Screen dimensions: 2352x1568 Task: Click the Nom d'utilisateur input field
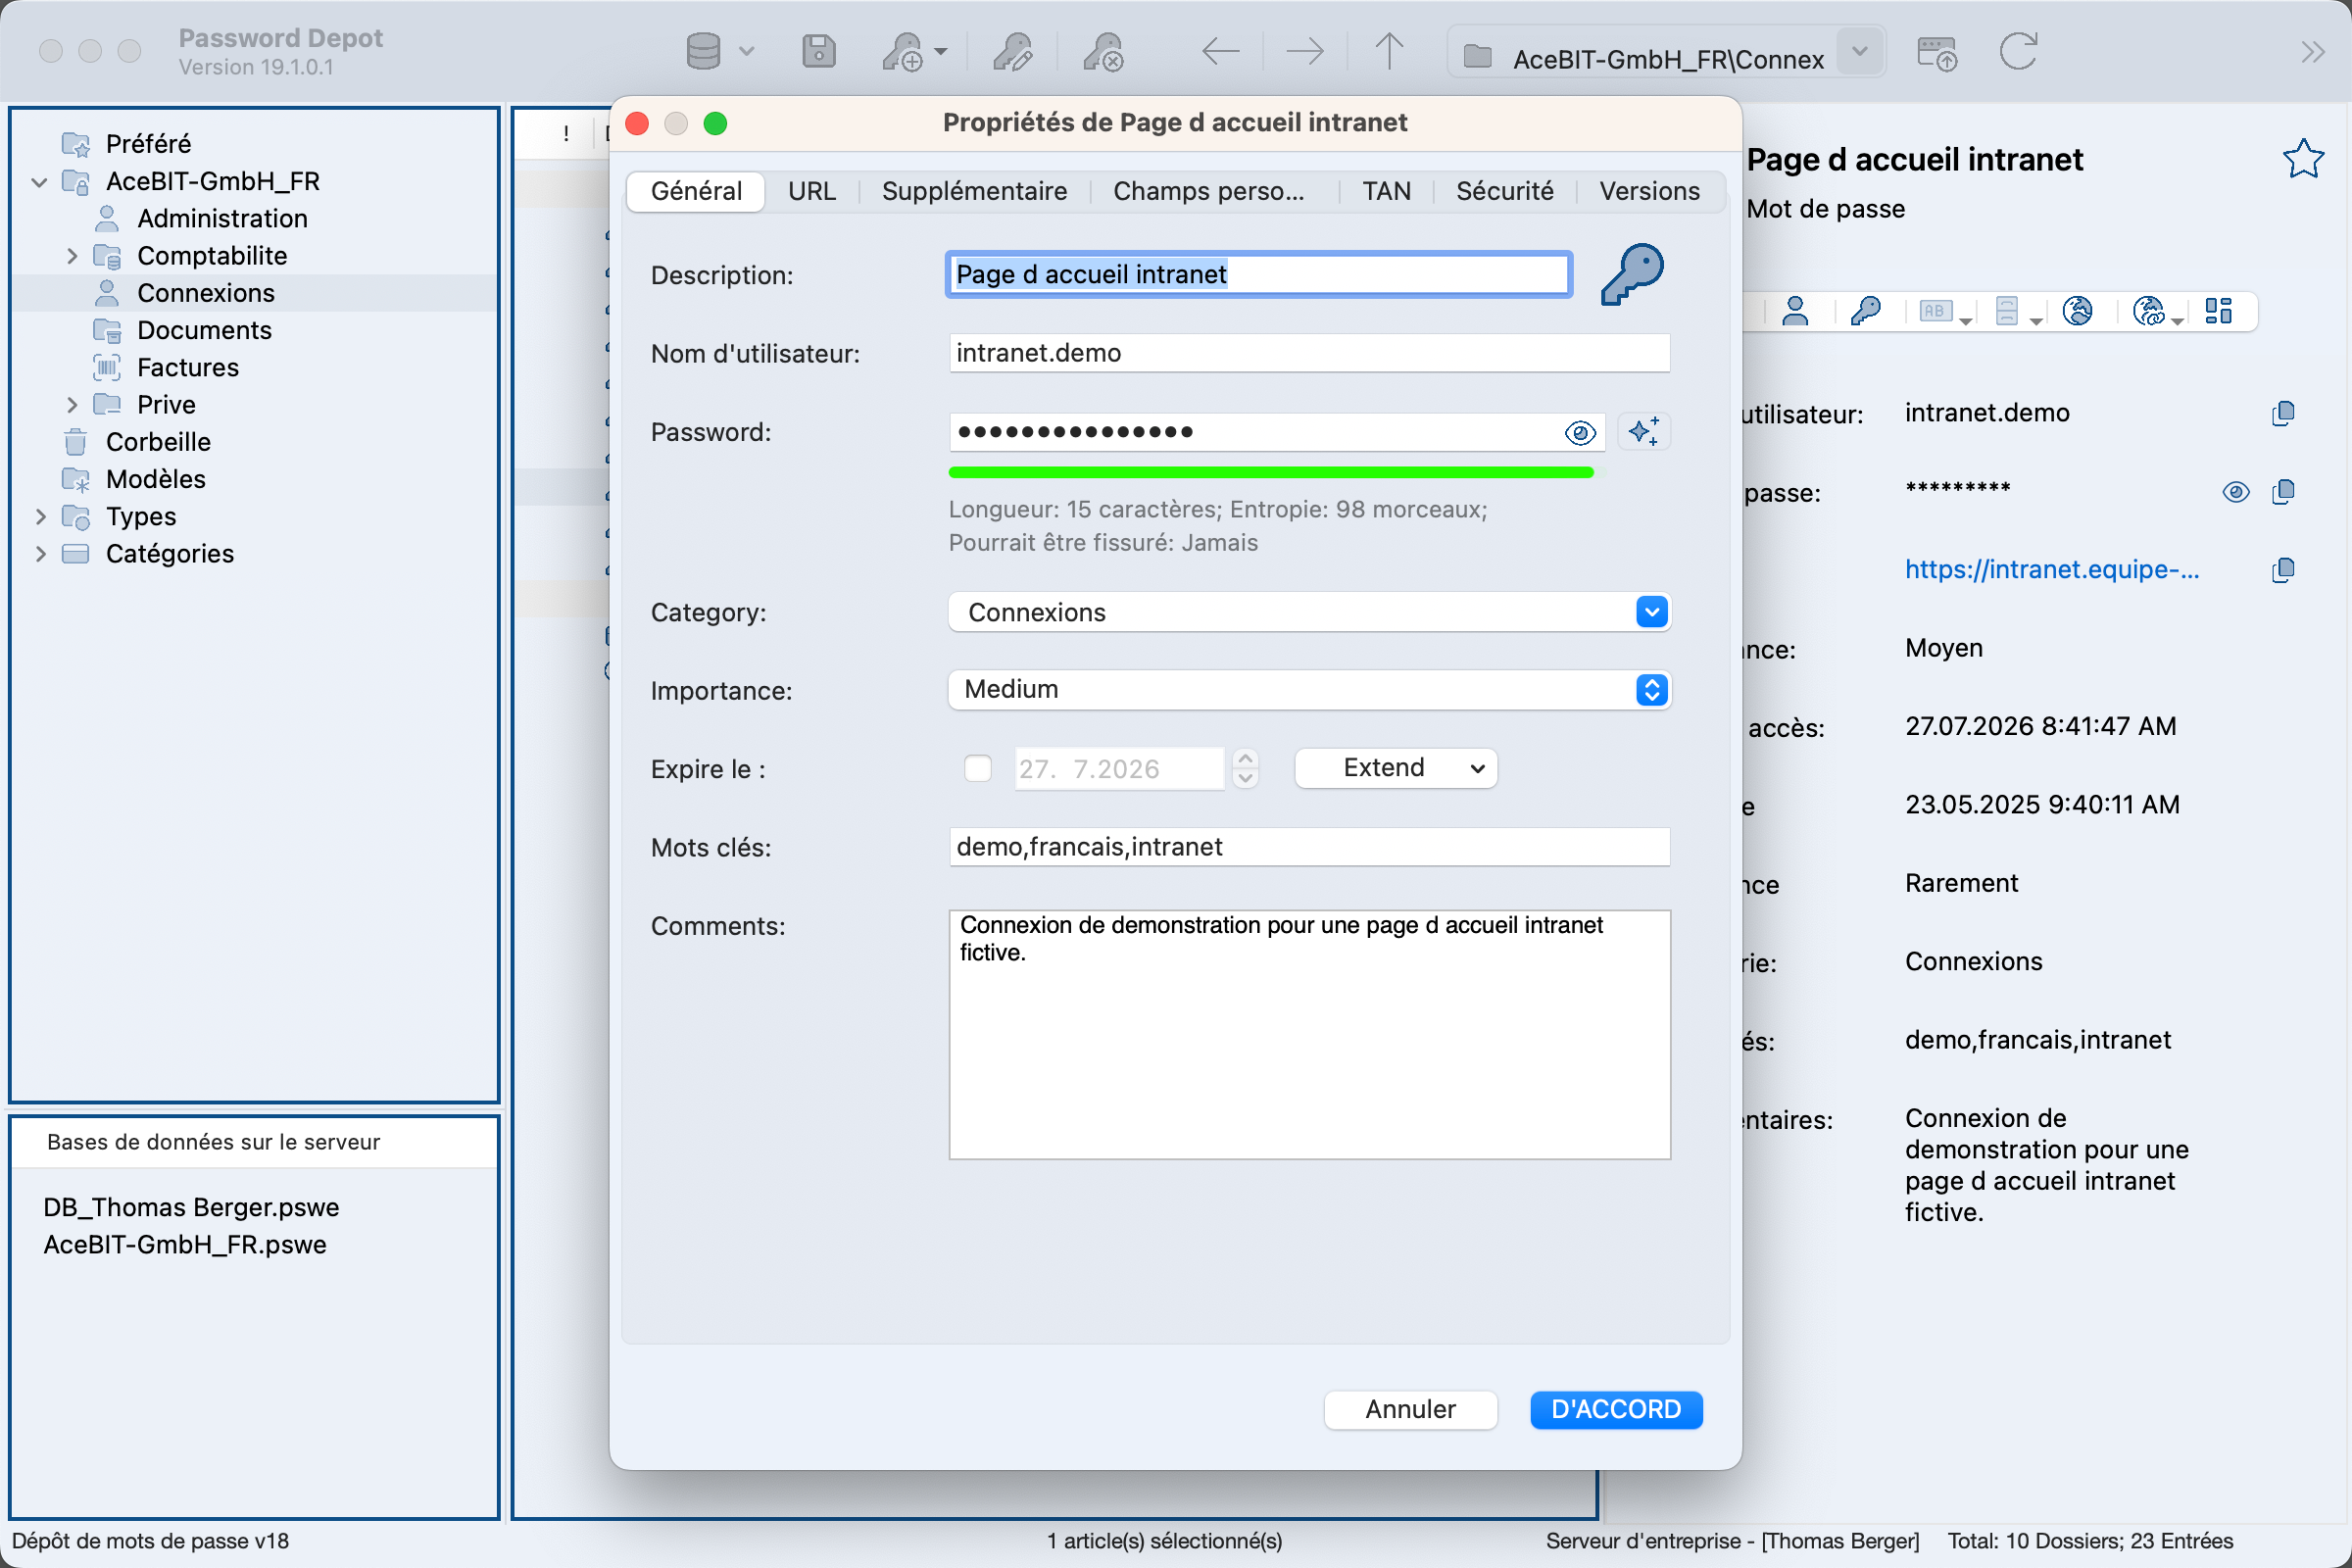coord(1309,353)
